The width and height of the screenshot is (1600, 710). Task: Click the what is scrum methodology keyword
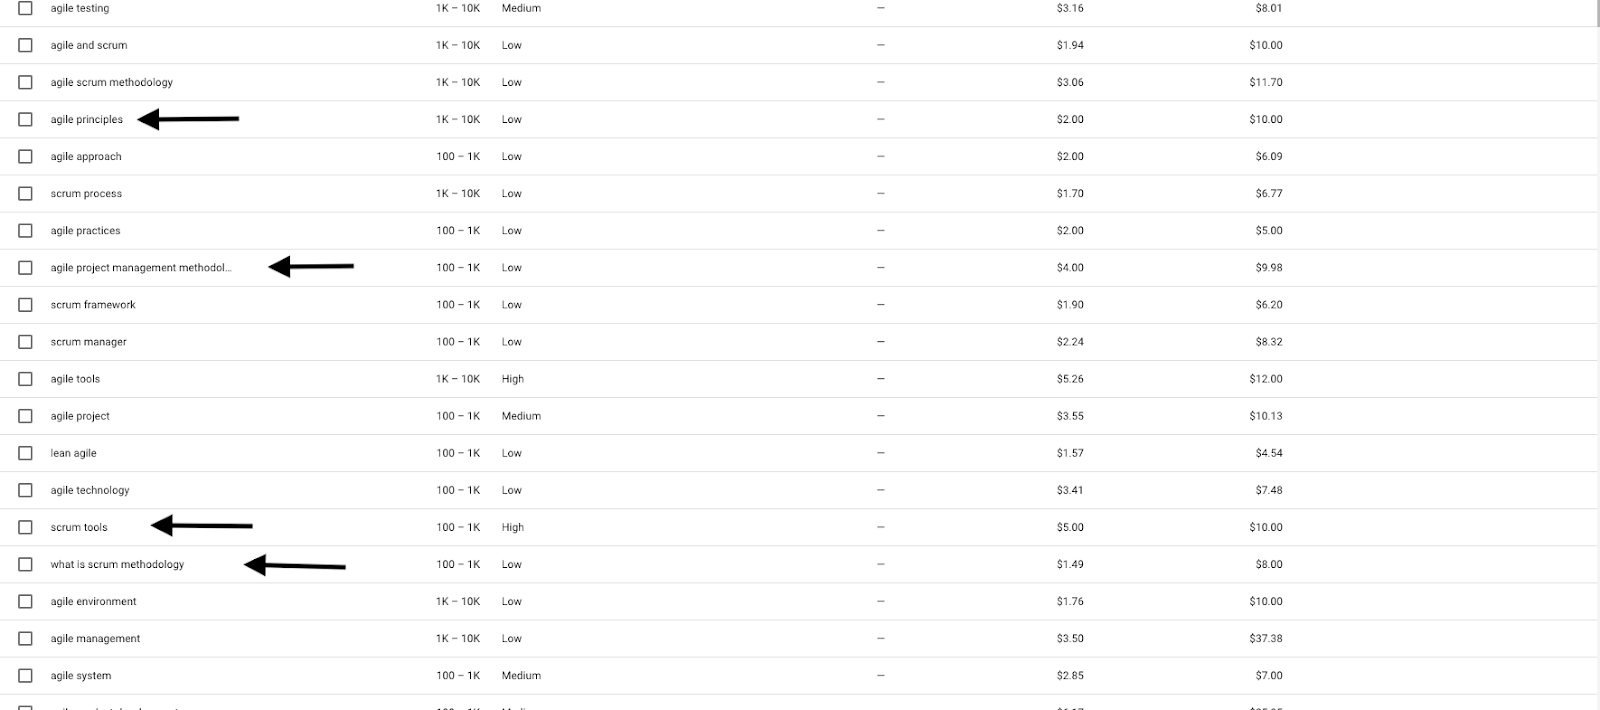point(117,565)
